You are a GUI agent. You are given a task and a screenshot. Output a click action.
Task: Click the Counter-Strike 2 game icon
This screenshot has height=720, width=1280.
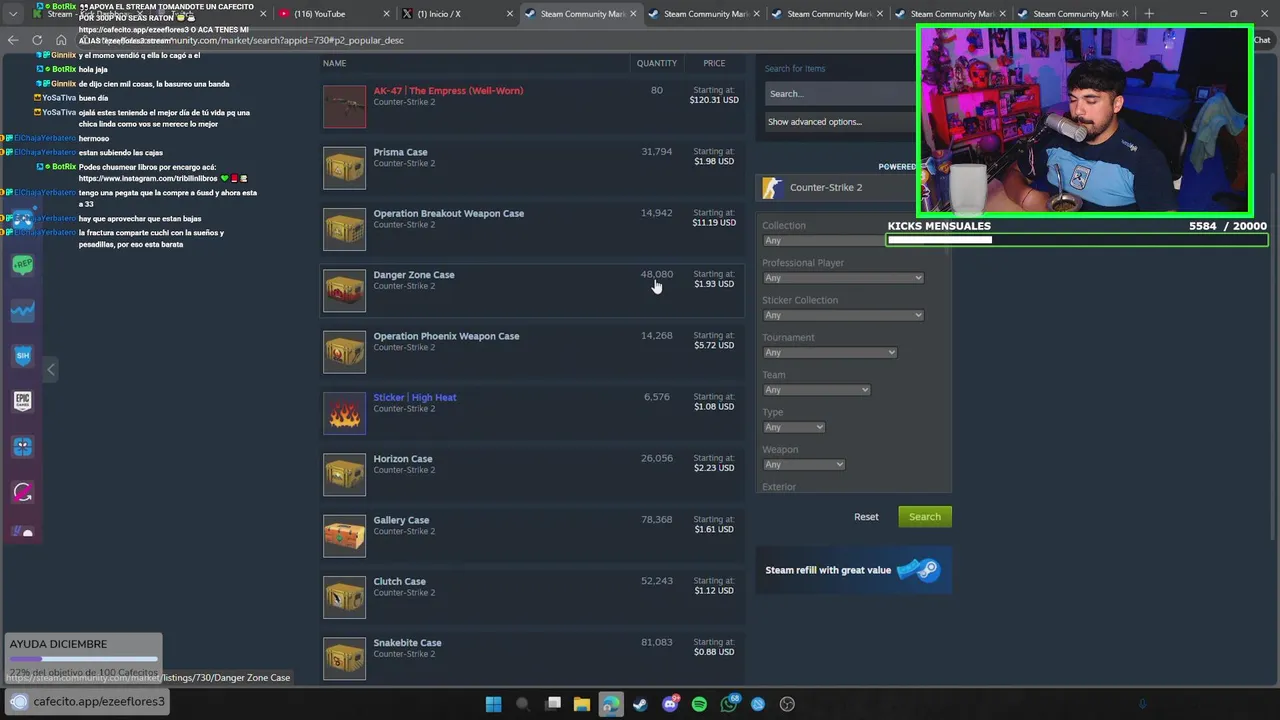(x=772, y=188)
